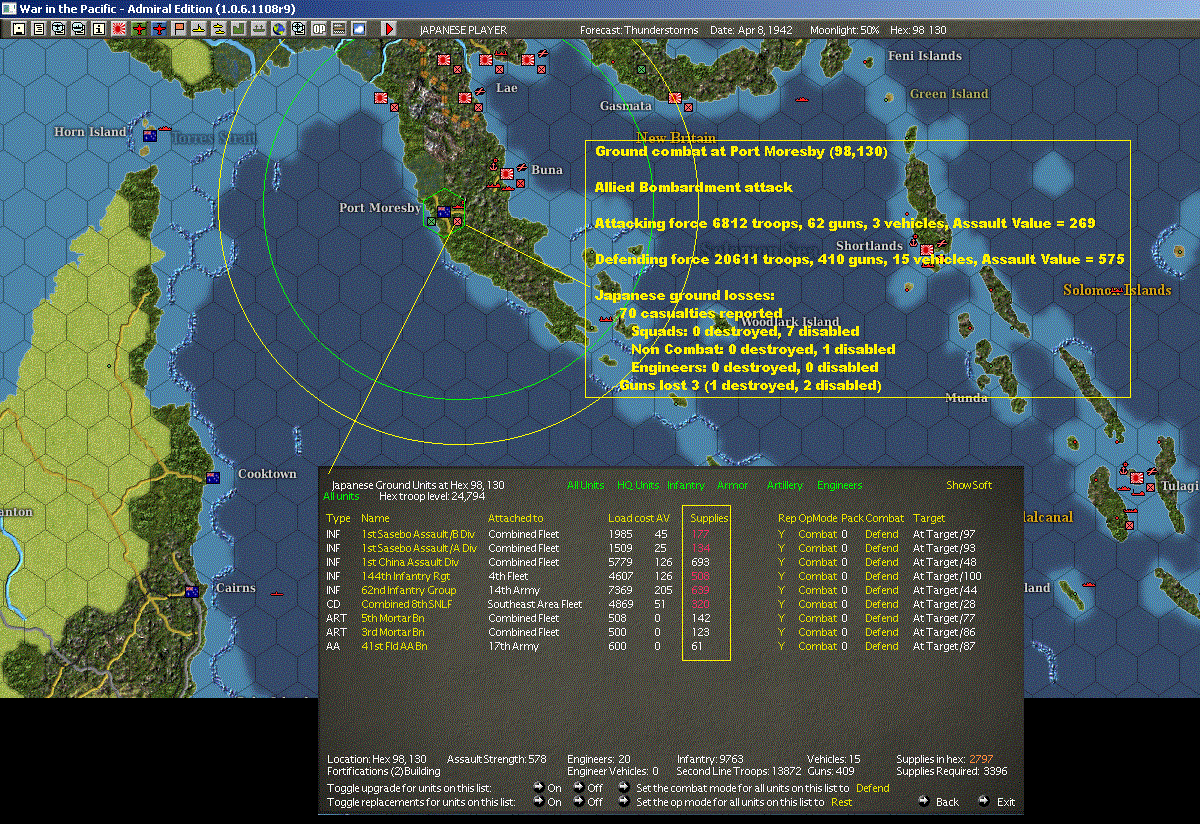The width and height of the screenshot is (1200, 824).
Task: Filter list by Artillery
Action: [785, 485]
